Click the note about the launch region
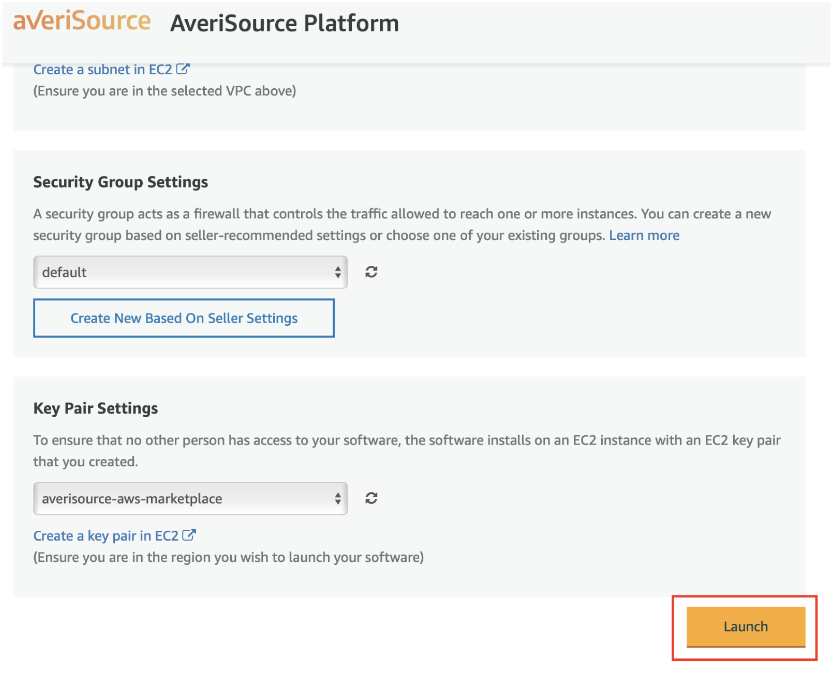This screenshot has height=673, width=835. pyautogui.click(x=228, y=557)
